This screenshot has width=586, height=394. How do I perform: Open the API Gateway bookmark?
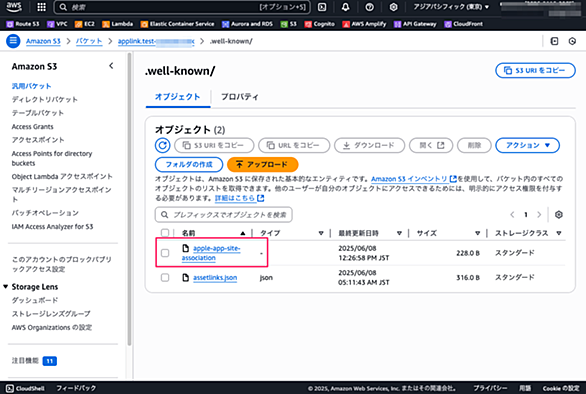point(415,24)
